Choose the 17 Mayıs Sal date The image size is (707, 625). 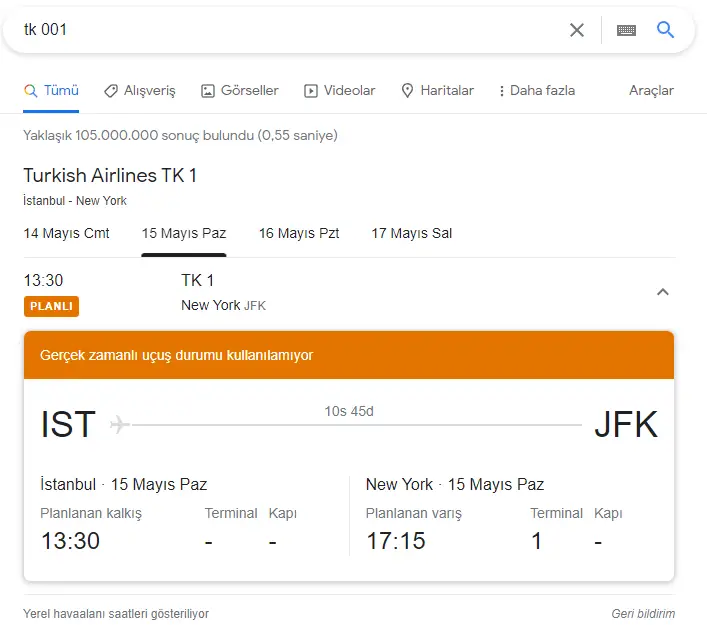click(x=411, y=233)
